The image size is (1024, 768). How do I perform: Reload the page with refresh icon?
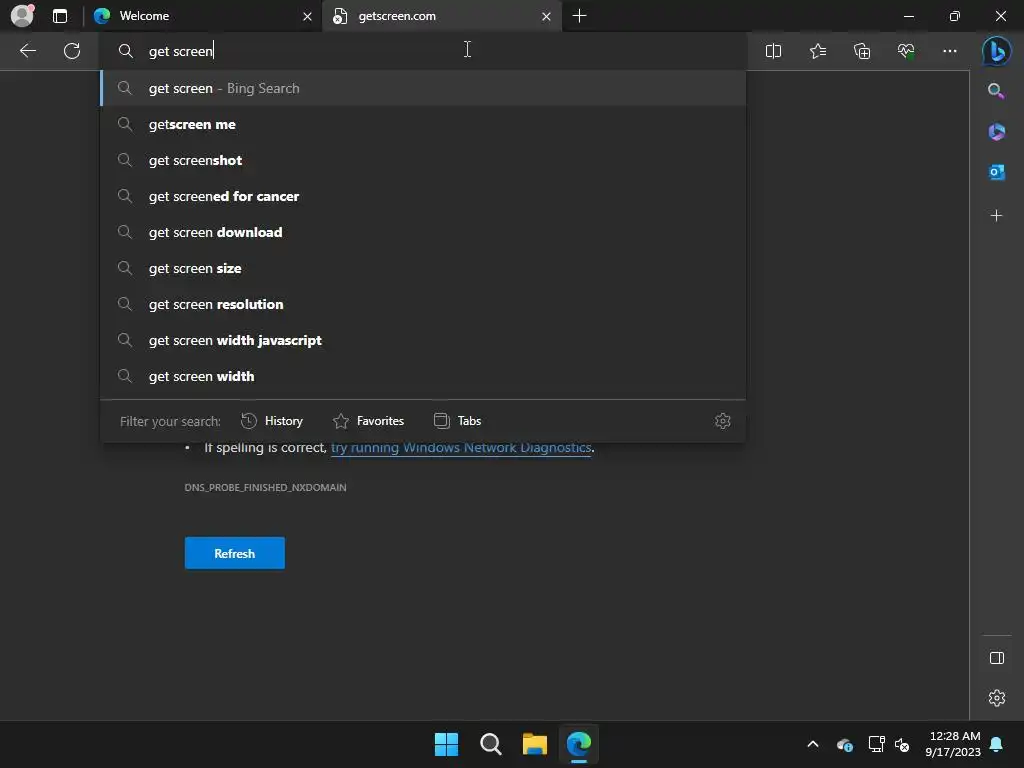[72, 51]
